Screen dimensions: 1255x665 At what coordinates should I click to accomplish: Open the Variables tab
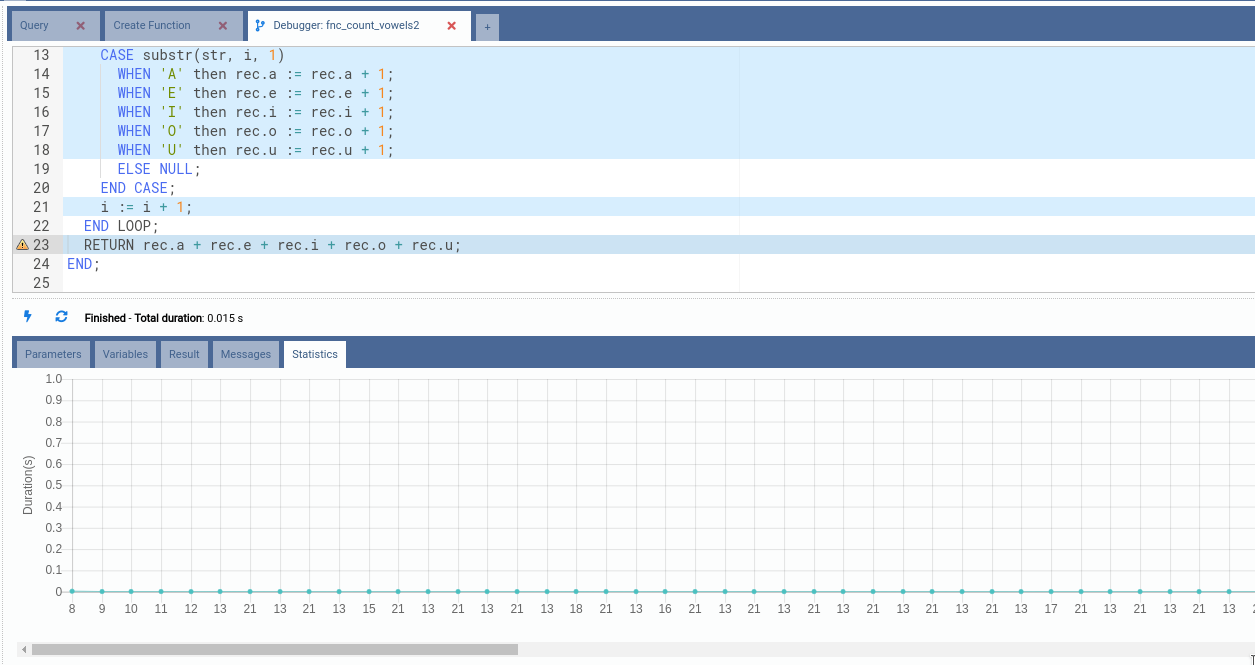(125, 354)
